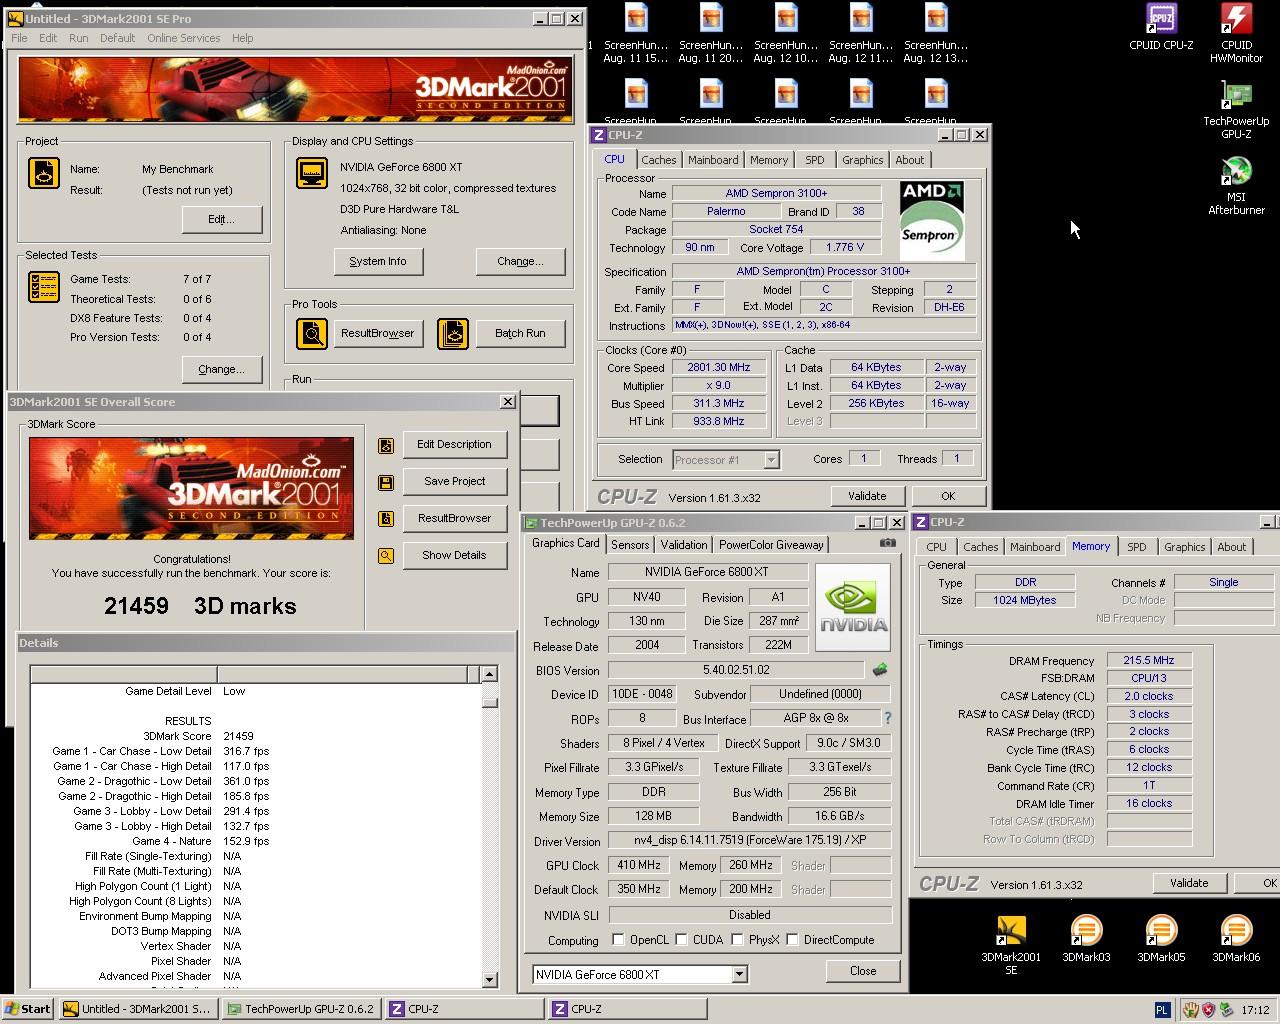
Task: Open the 3DMark2001 SE desktop shortcut
Action: pyautogui.click(x=1011, y=945)
